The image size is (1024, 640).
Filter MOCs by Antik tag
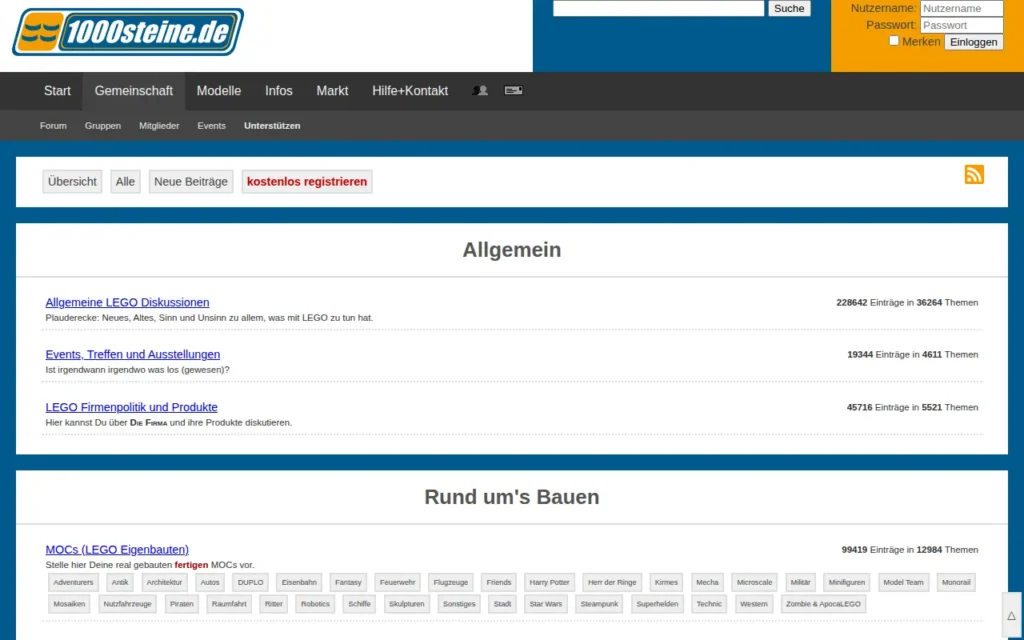point(120,583)
